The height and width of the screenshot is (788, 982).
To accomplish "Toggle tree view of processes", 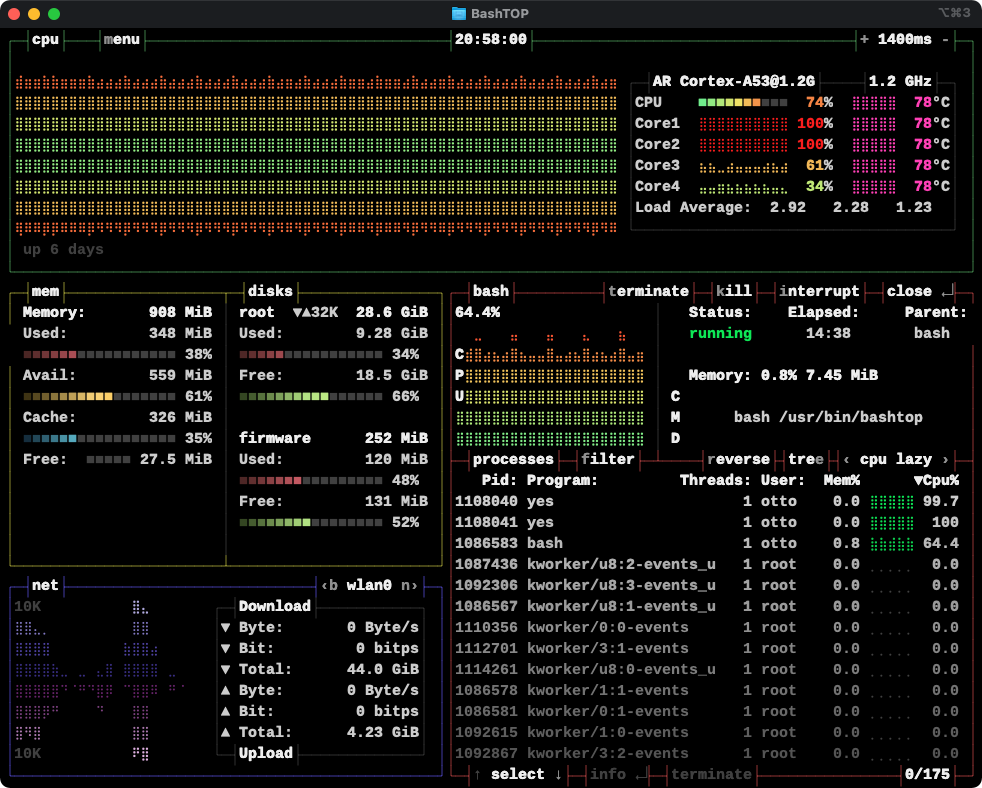I will click(805, 459).
